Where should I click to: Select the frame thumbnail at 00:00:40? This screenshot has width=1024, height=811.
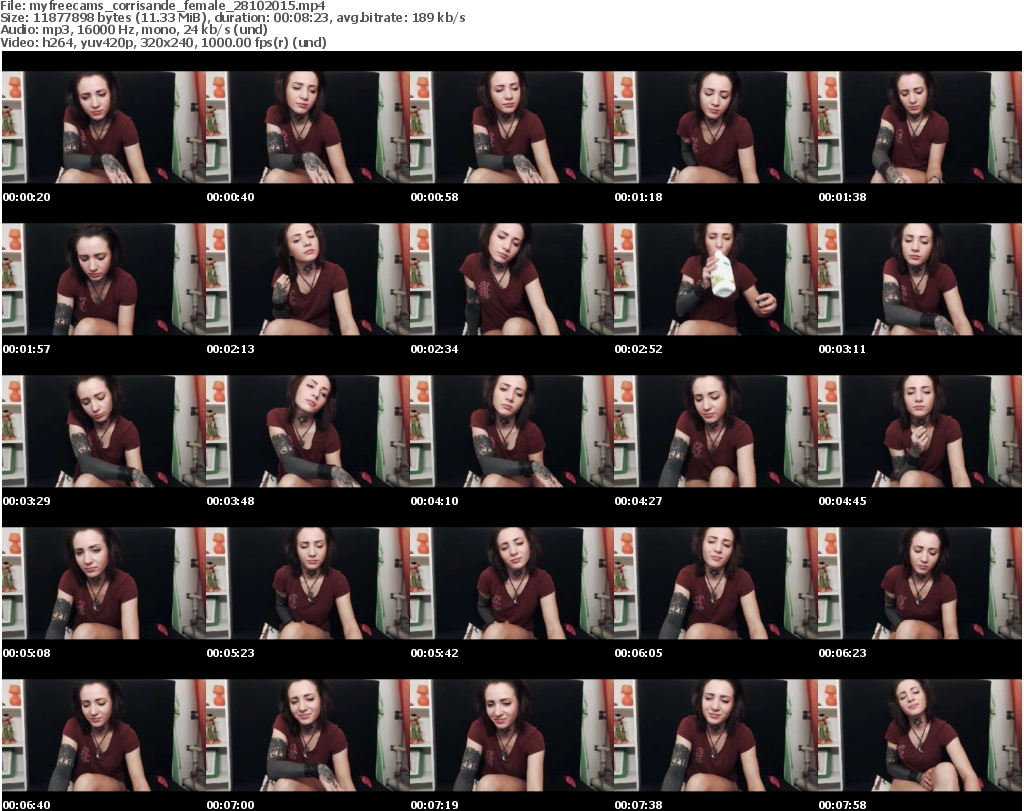tap(308, 127)
